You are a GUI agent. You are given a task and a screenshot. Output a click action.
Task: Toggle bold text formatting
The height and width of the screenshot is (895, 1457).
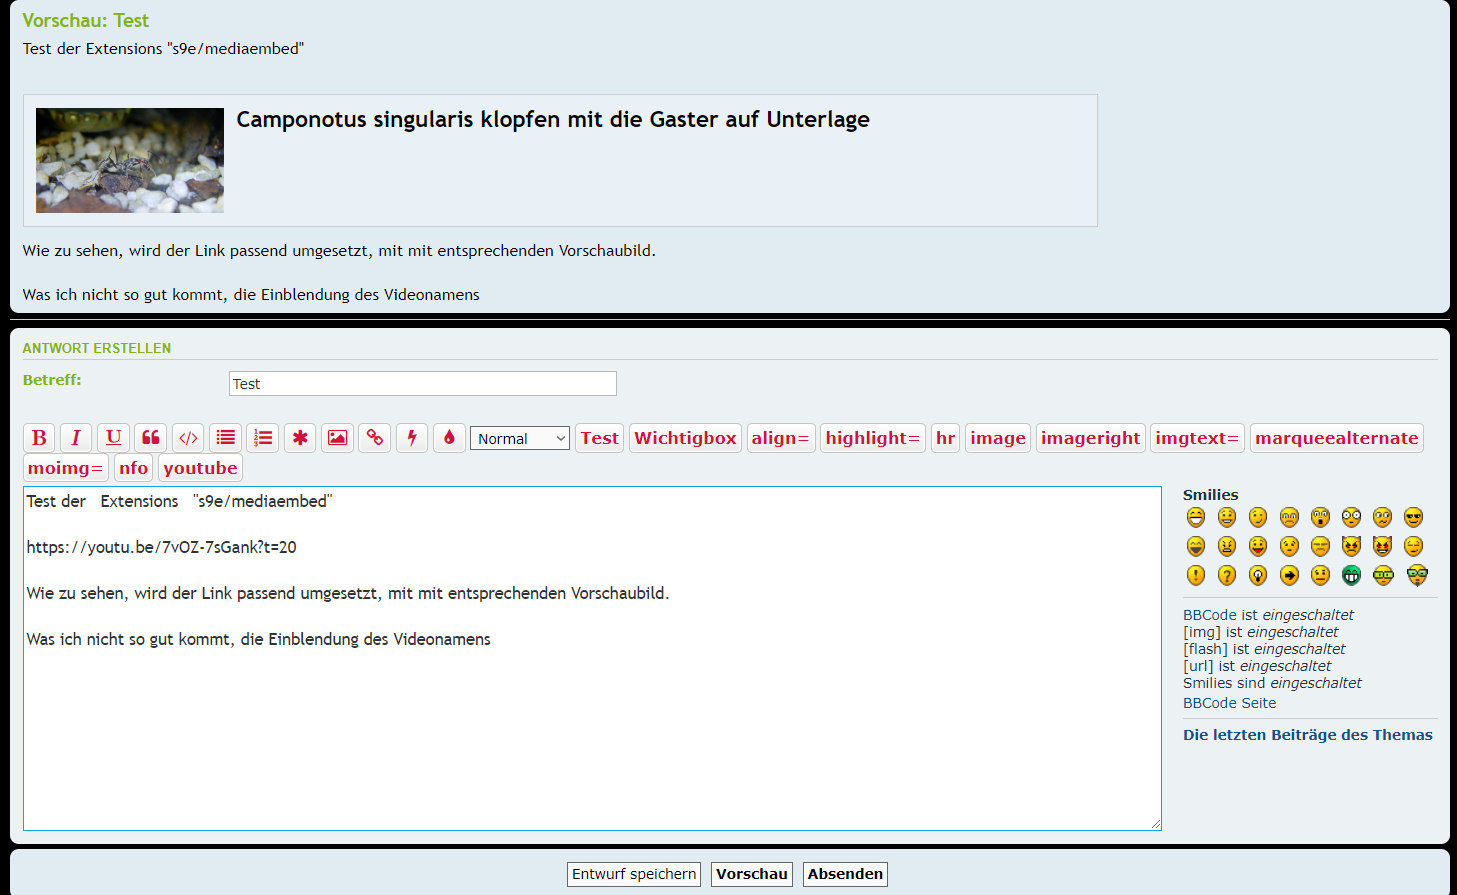click(39, 438)
